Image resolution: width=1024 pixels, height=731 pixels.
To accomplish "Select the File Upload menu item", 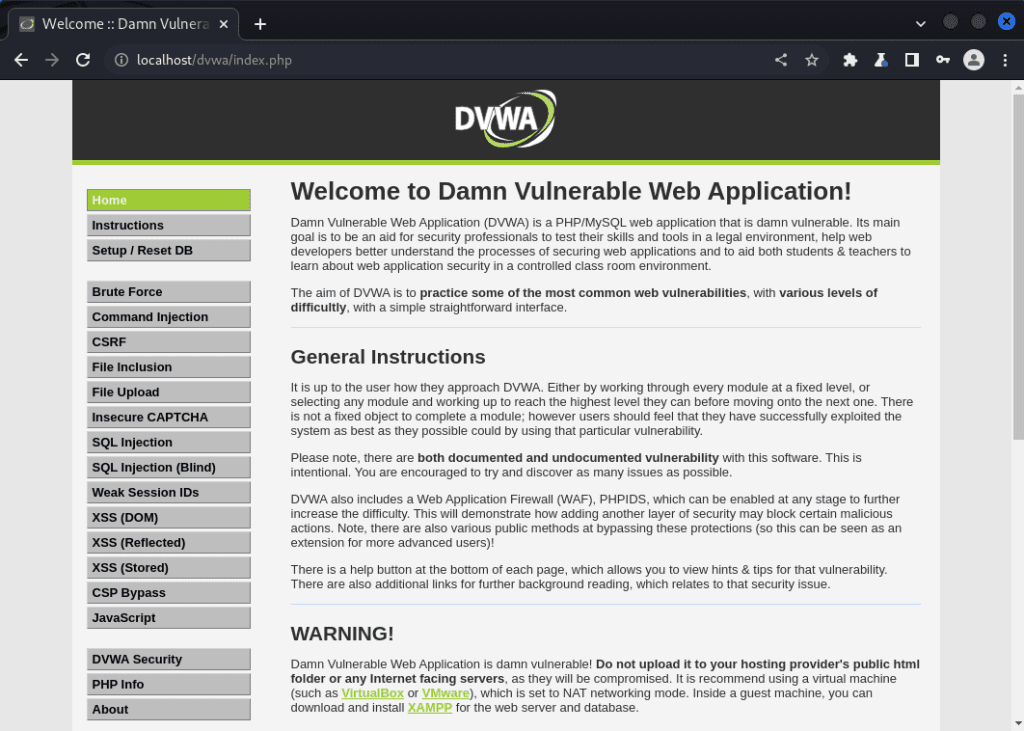I will coord(168,392).
